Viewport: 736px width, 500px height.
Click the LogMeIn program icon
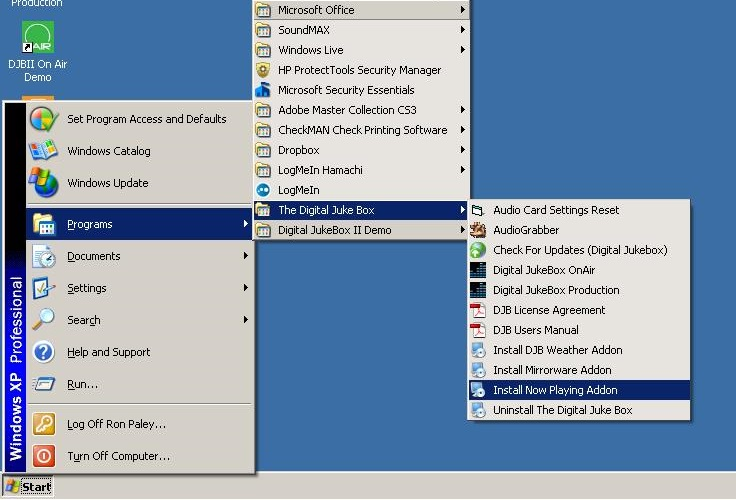[263, 190]
